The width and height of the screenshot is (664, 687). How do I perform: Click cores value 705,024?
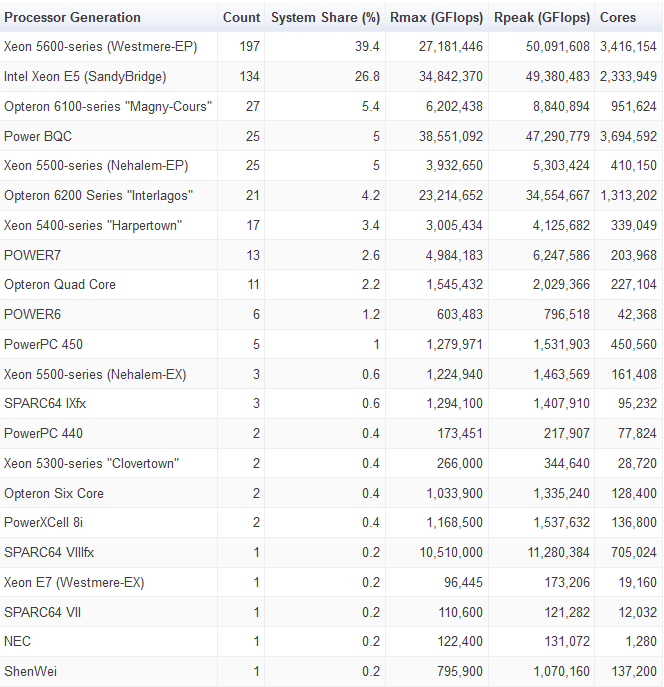coord(634,552)
